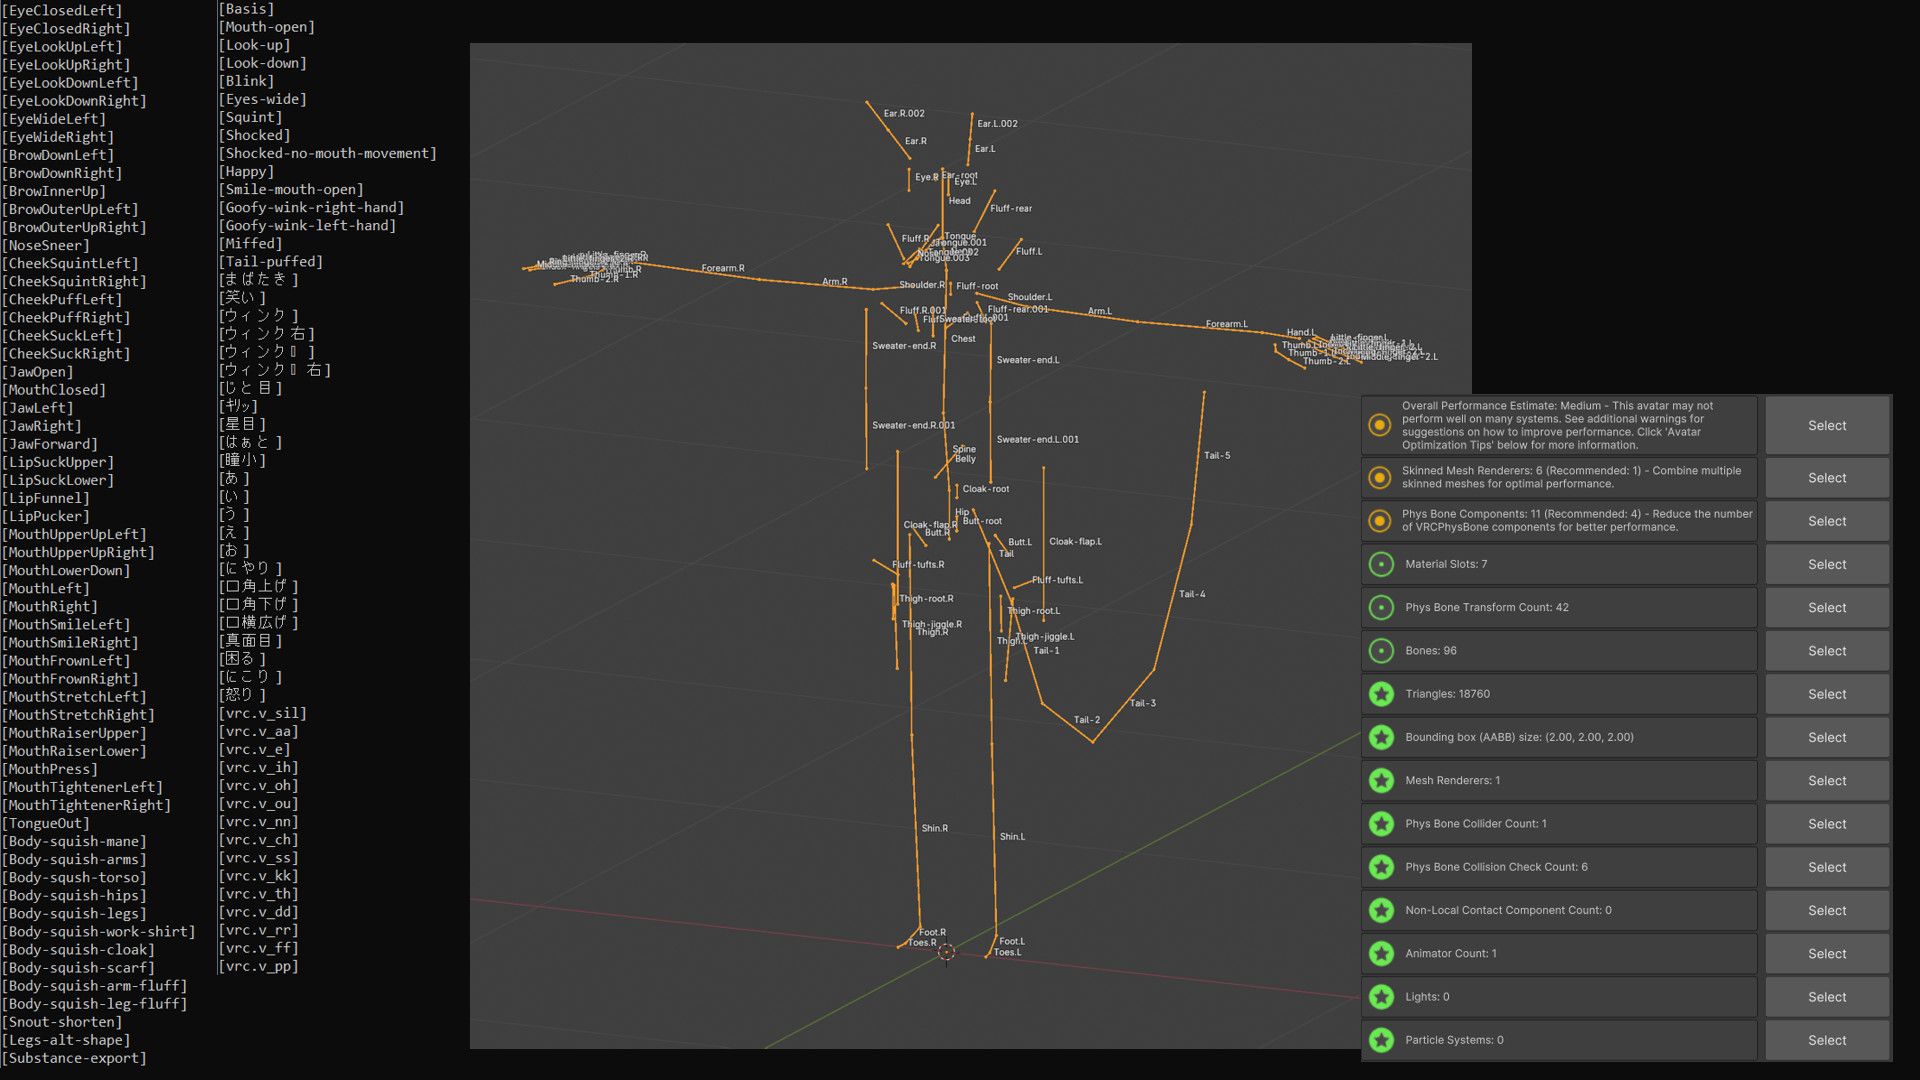The width and height of the screenshot is (1920, 1080).
Task: Click the Shin.L bone label
Action: [x=1012, y=837]
